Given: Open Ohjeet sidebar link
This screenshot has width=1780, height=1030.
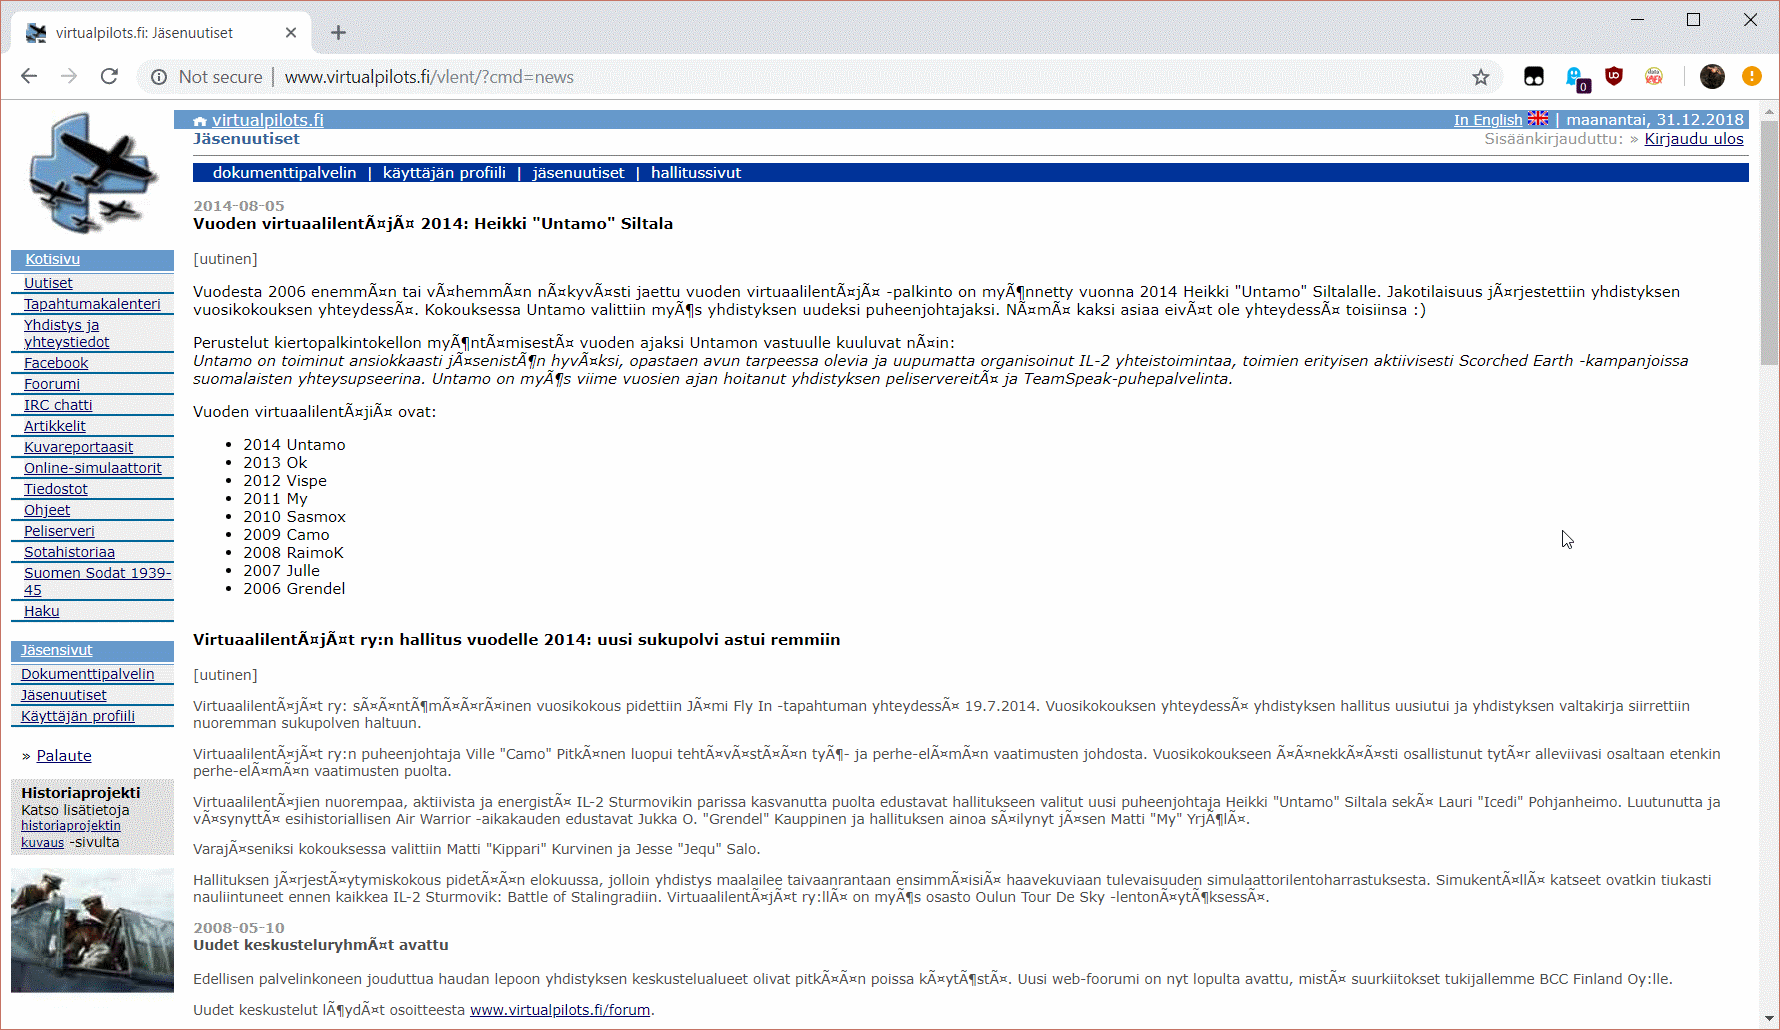Looking at the screenshot, I should pyautogui.click(x=47, y=510).
